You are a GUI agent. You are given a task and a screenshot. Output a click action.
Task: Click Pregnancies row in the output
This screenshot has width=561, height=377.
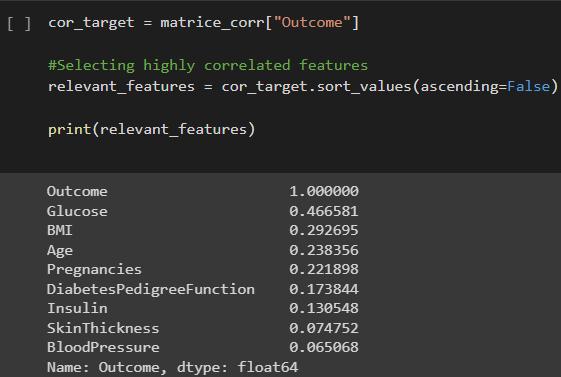point(203,269)
